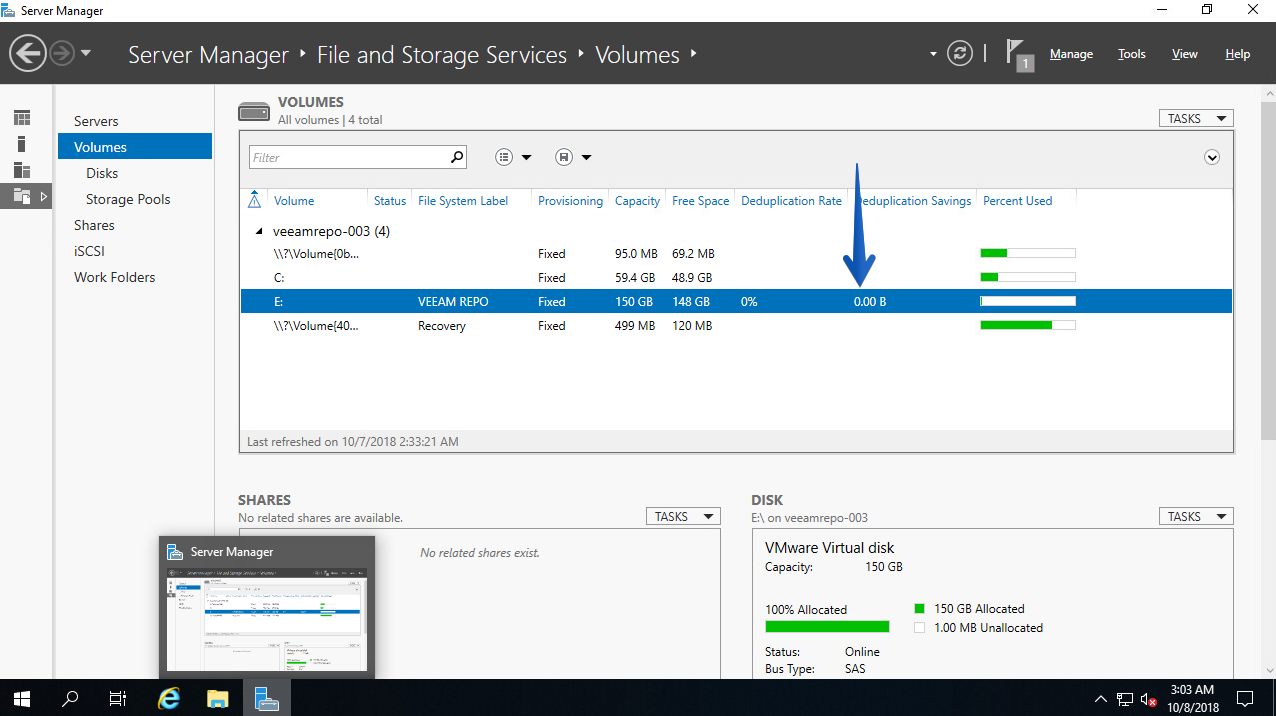
Task: Click the filter search magnifier icon
Action: (x=457, y=157)
